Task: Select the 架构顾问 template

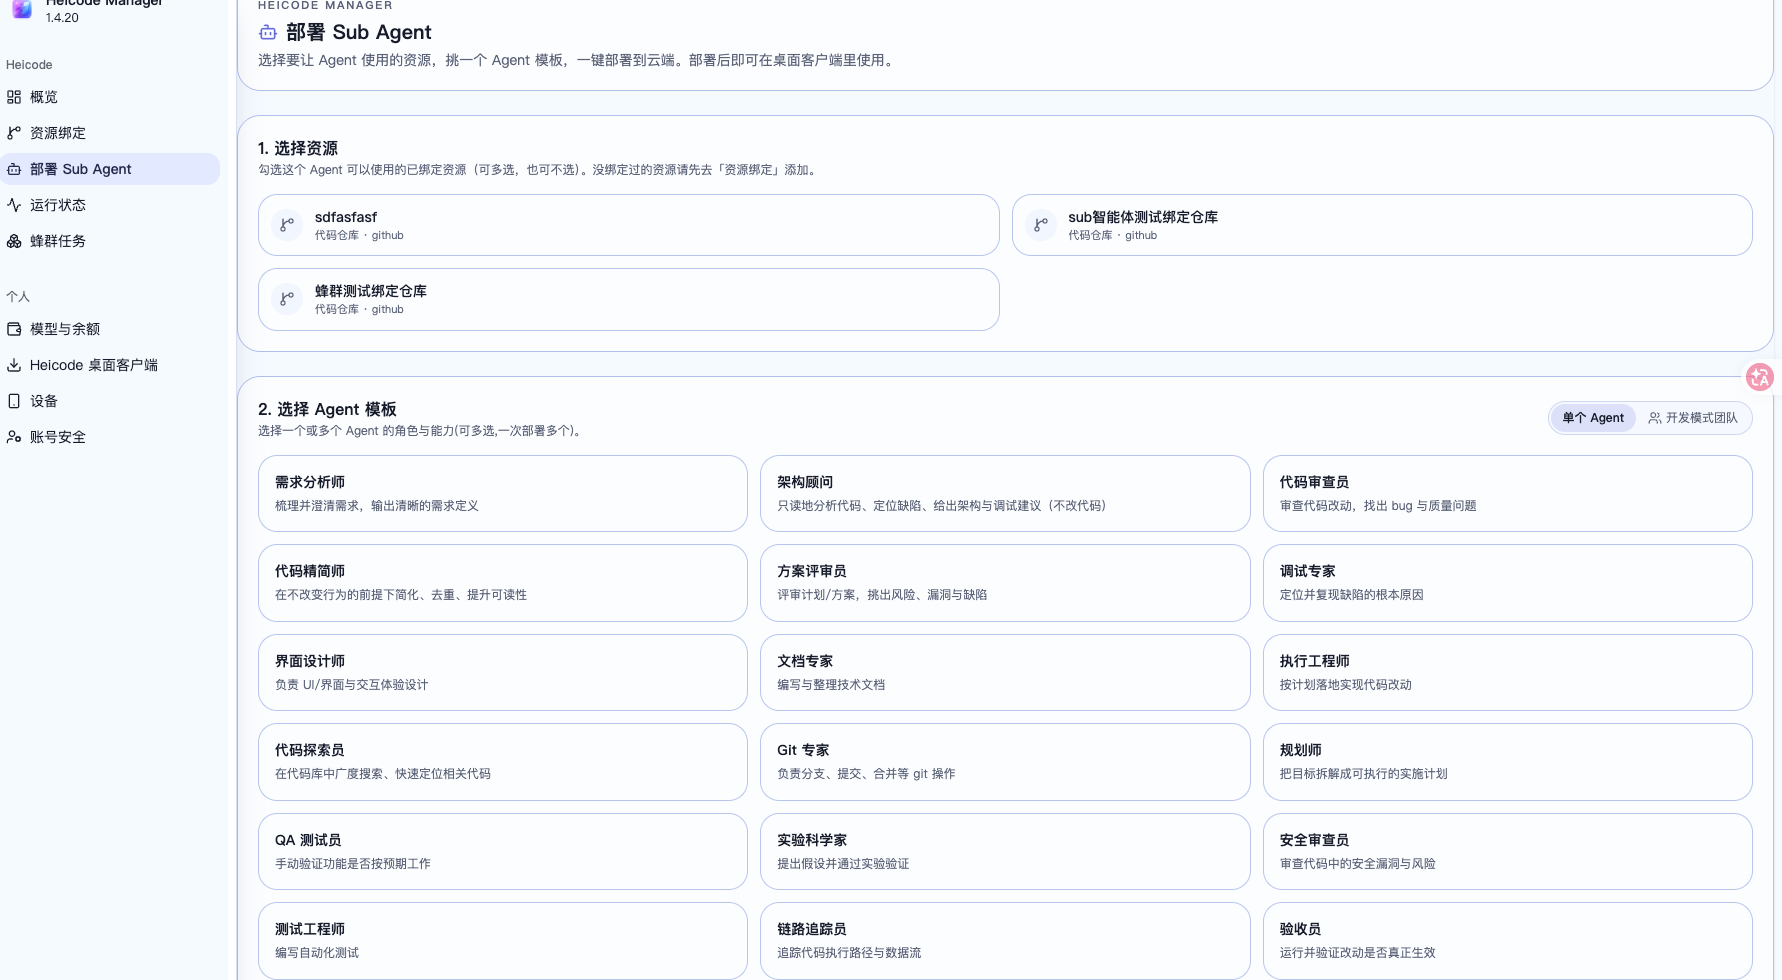Action: coord(1005,494)
